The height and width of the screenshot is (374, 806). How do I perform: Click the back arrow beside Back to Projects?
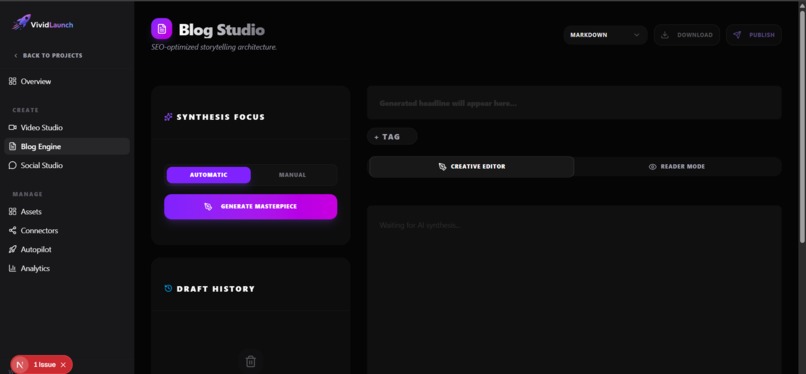(15, 55)
